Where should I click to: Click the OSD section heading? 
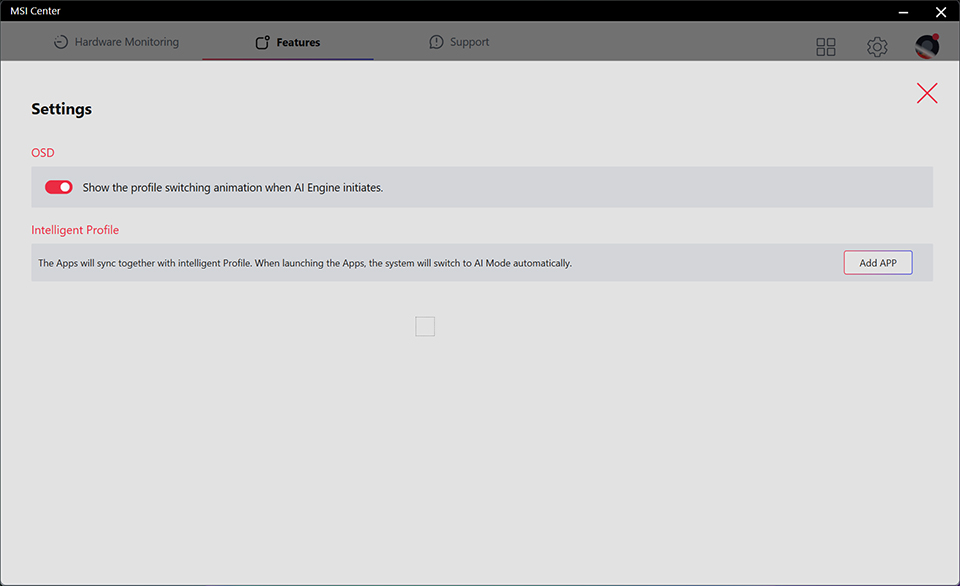click(43, 153)
